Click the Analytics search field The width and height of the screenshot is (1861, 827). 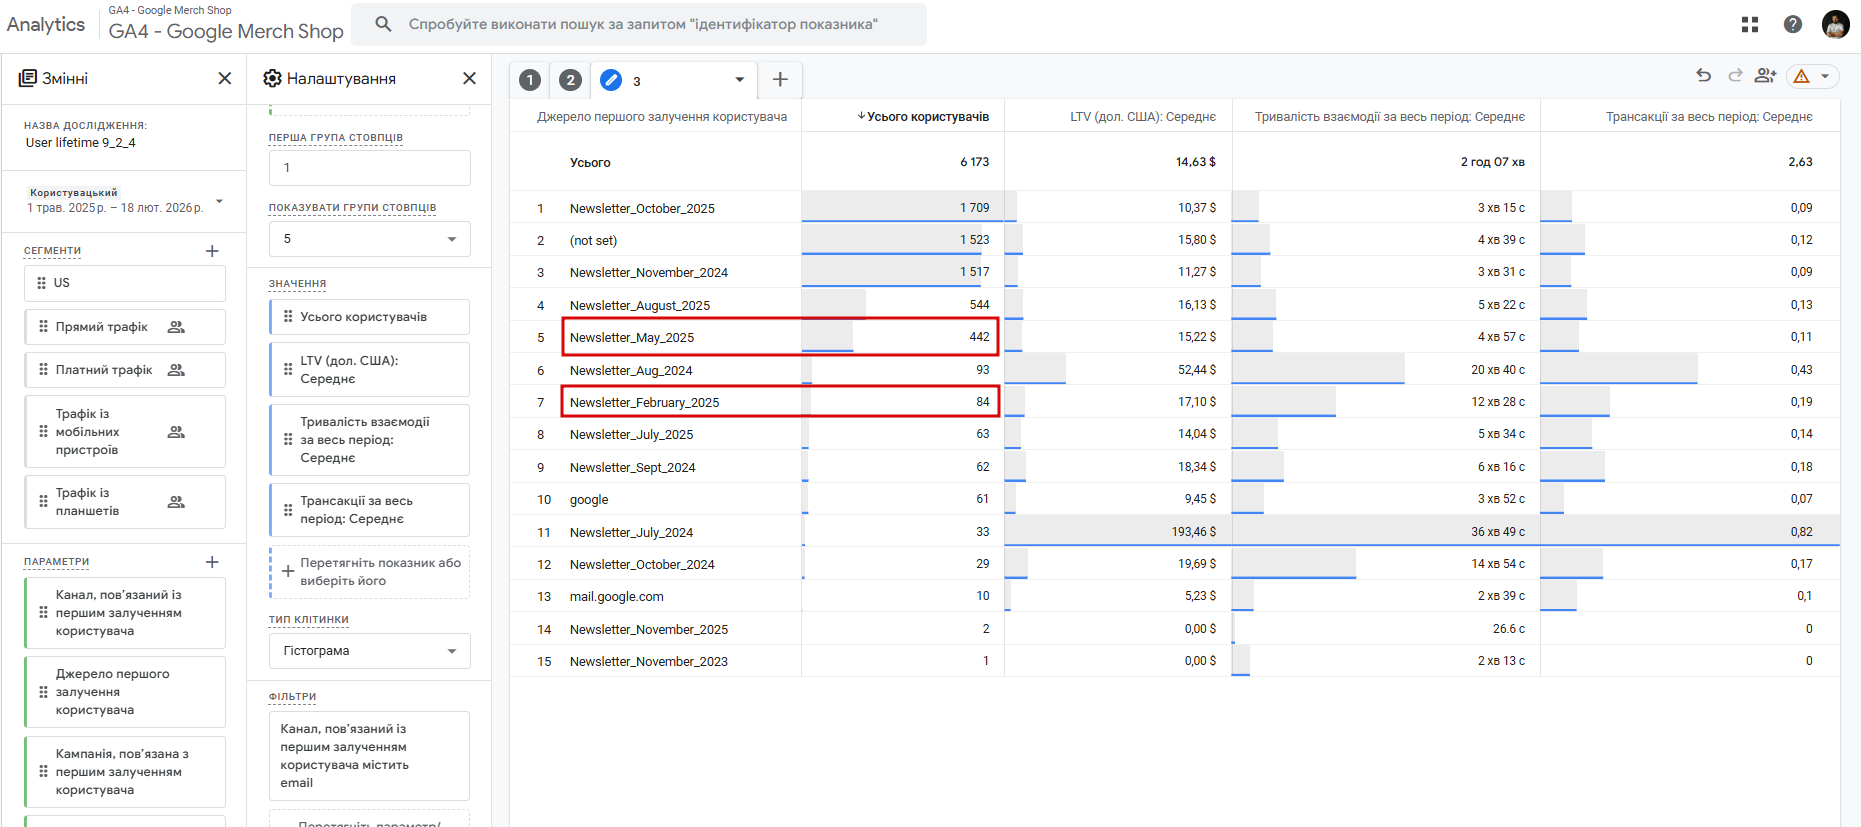(643, 24)
